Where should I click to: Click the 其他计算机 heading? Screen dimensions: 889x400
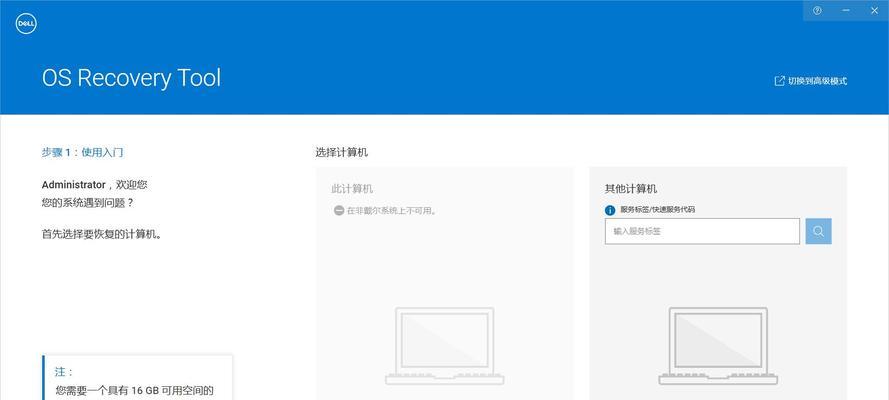click(x=631, y=189)
